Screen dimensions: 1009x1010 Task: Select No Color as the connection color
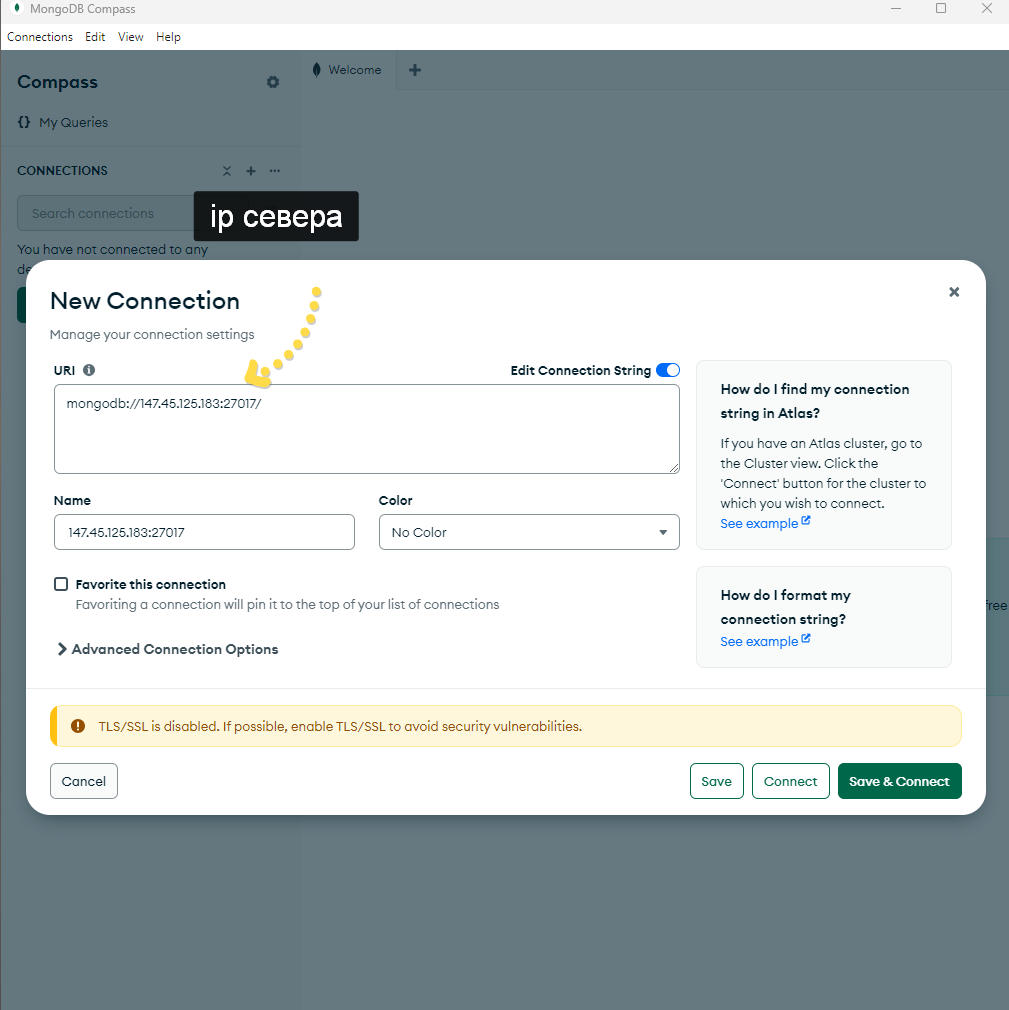[529, 532]
